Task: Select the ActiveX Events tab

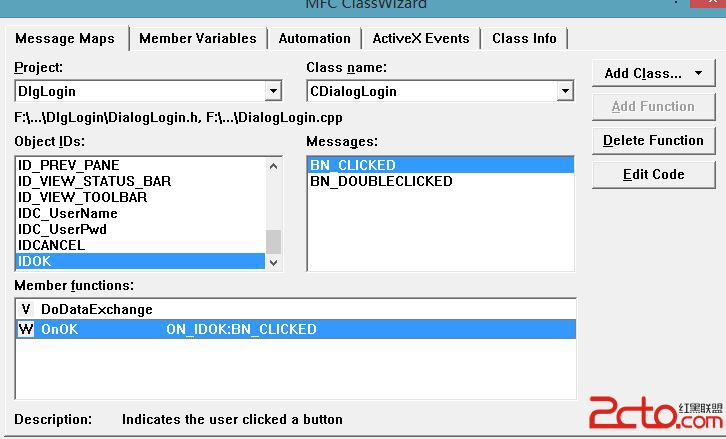Action: click(421, 38)
